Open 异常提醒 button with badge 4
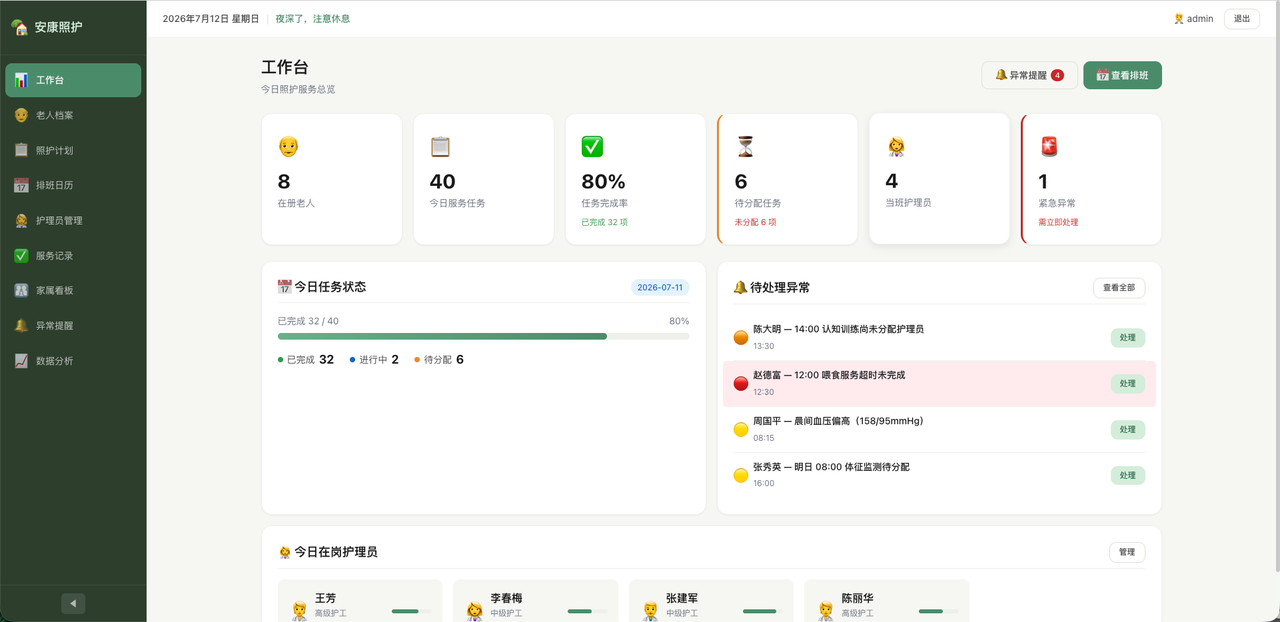This screenshot has height=622, width=1280. (1029, 75)
